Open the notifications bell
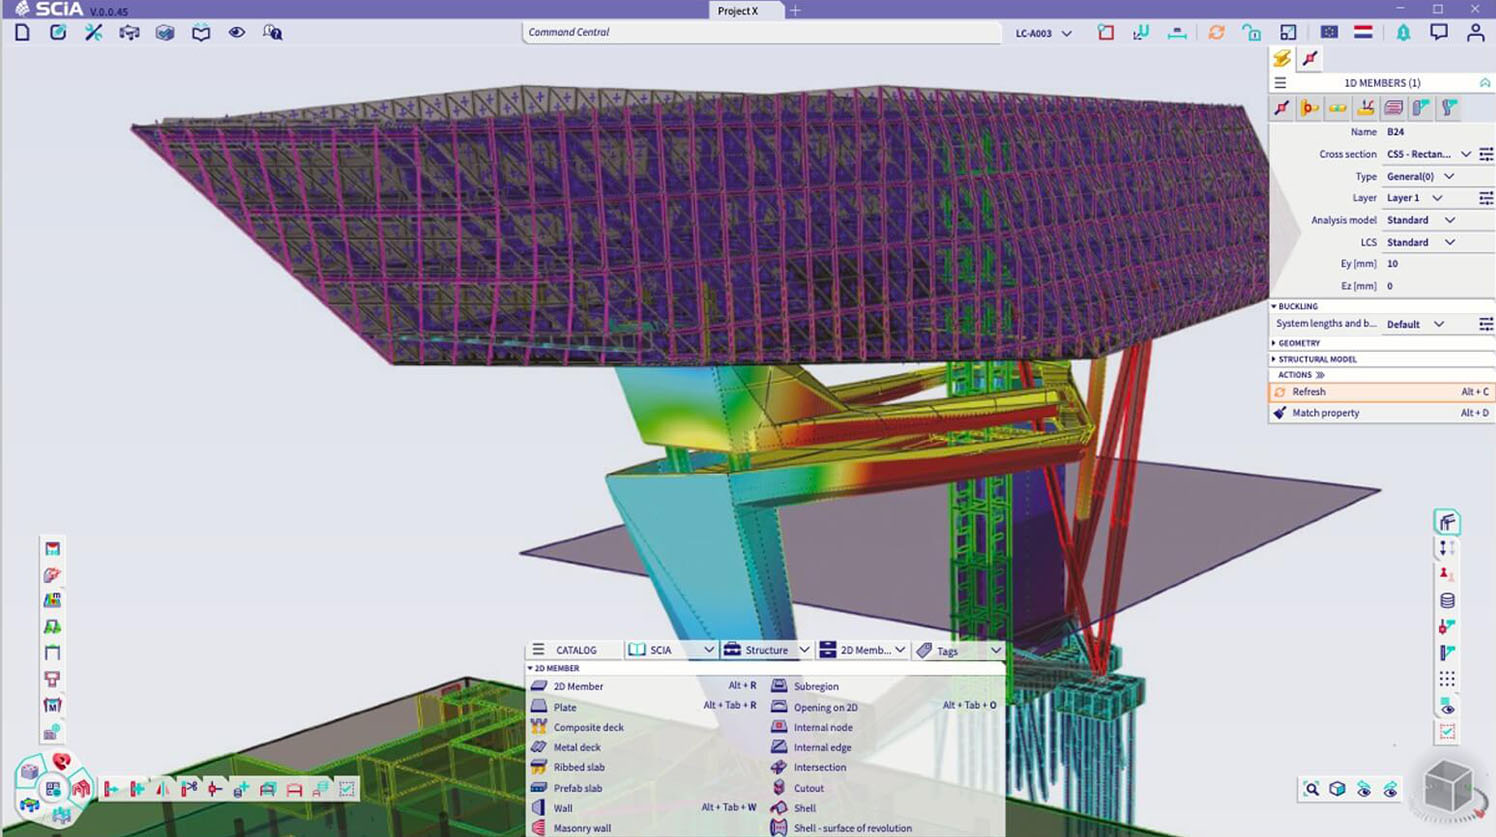 click(x=1403, y=32)
